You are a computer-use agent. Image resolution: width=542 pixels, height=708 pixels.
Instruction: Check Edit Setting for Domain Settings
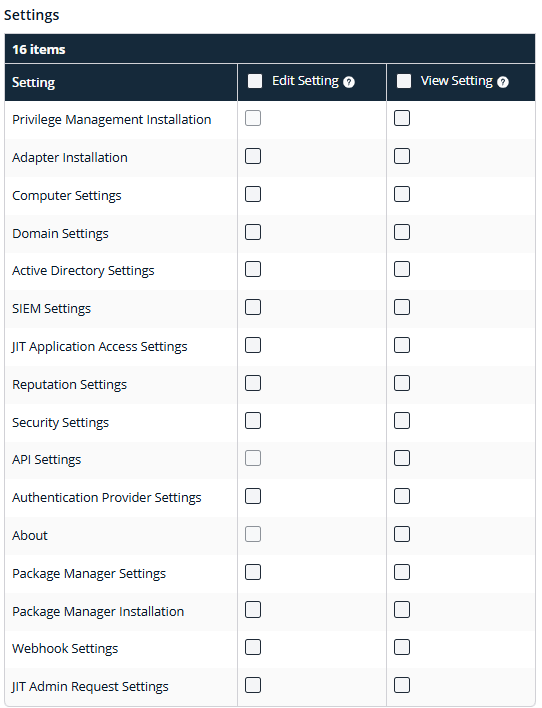click(x=252, y=232)
